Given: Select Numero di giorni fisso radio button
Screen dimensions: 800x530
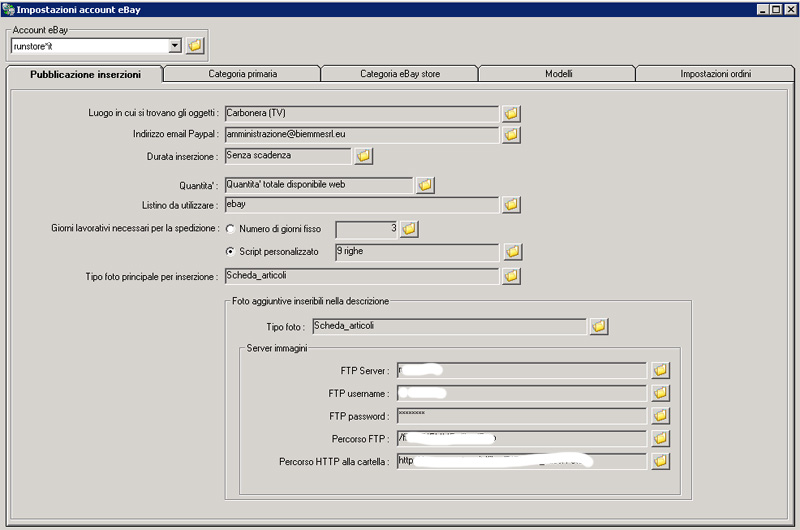Looking at the screenshot, I should 230,229.
